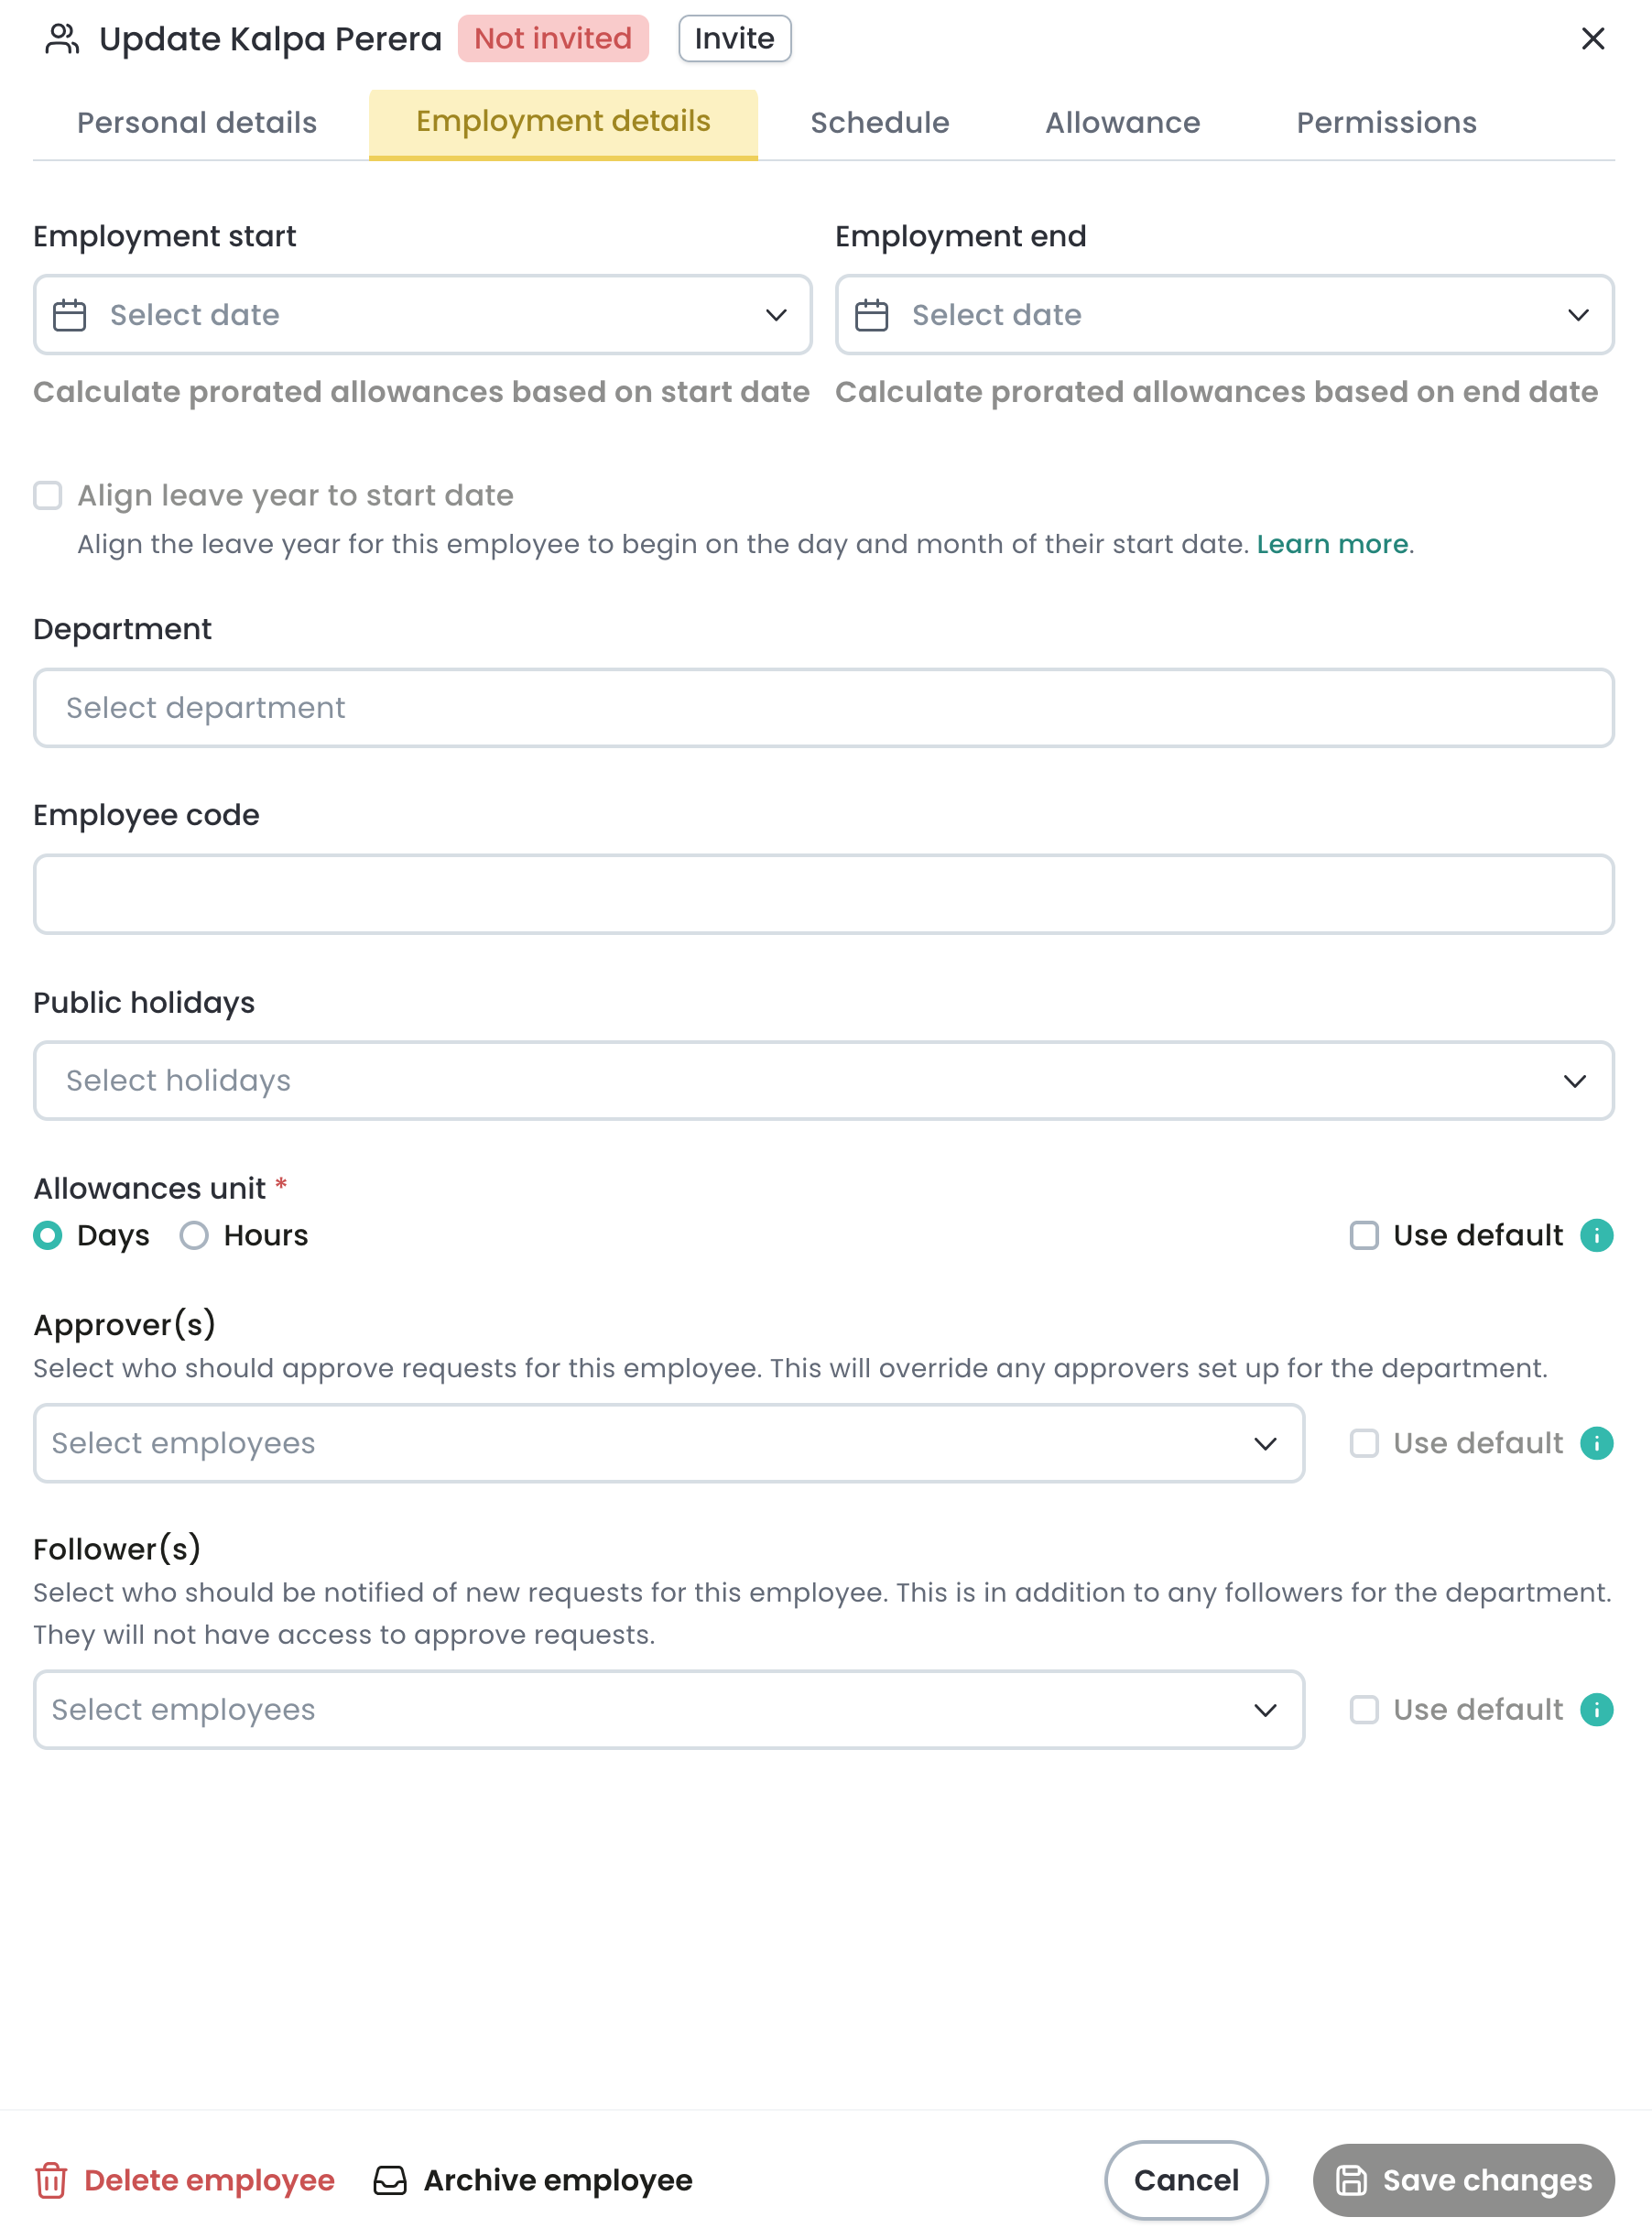The image size is (1652, 2239).
Task: Click info icon next to Allowances unit default
Action: pos(1596,1235)
